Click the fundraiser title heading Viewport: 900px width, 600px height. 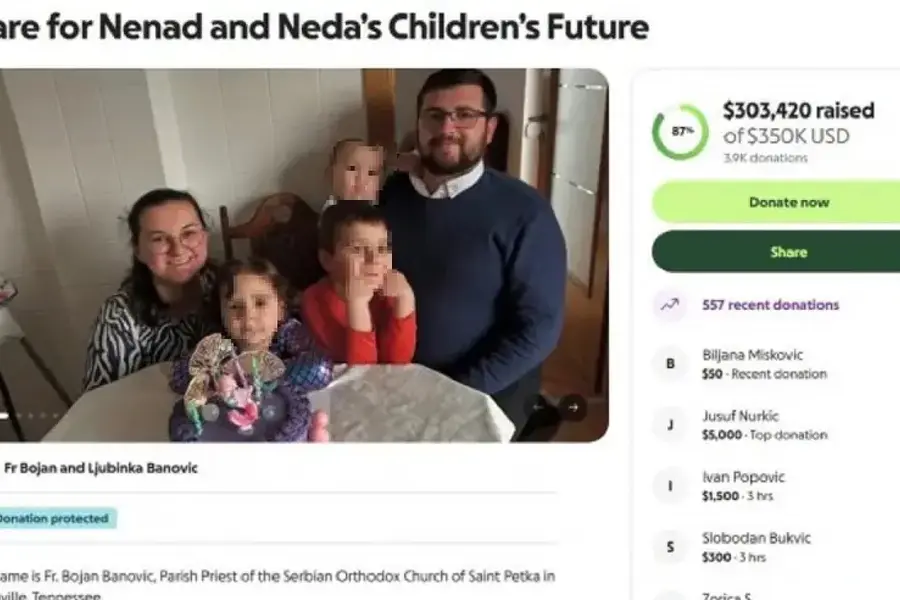[x=320, y=27]
